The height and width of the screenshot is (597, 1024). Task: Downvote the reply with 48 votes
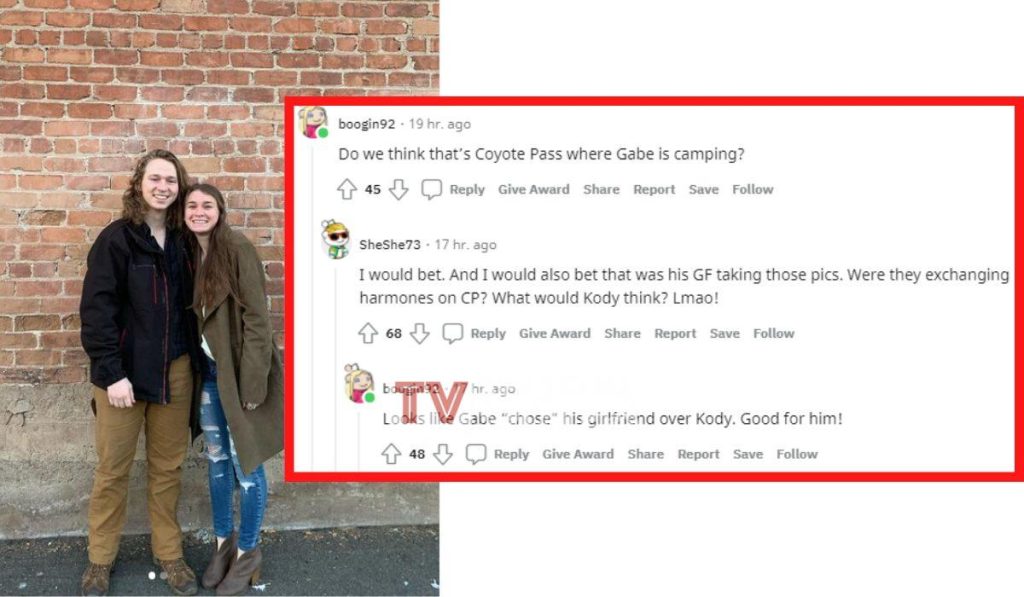tap(443, 454)
